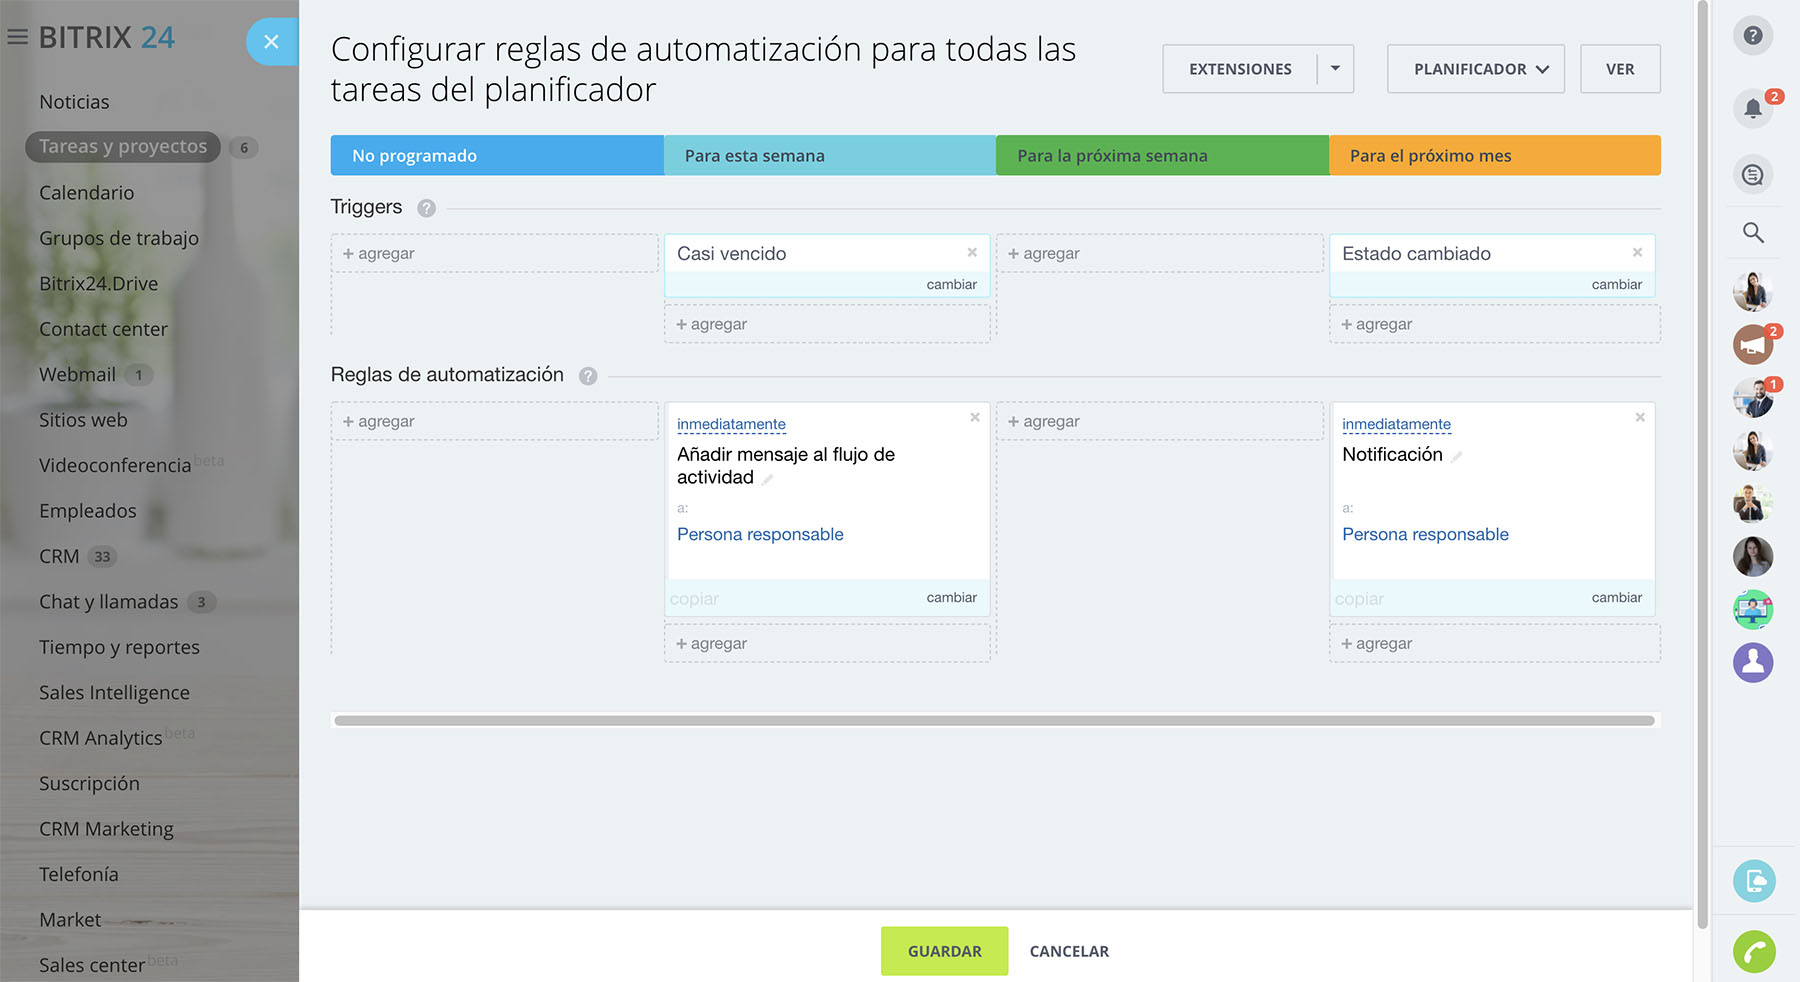Click the Guardar button
This screenshot has width=1800, height=982.
(x=944, y=951)
